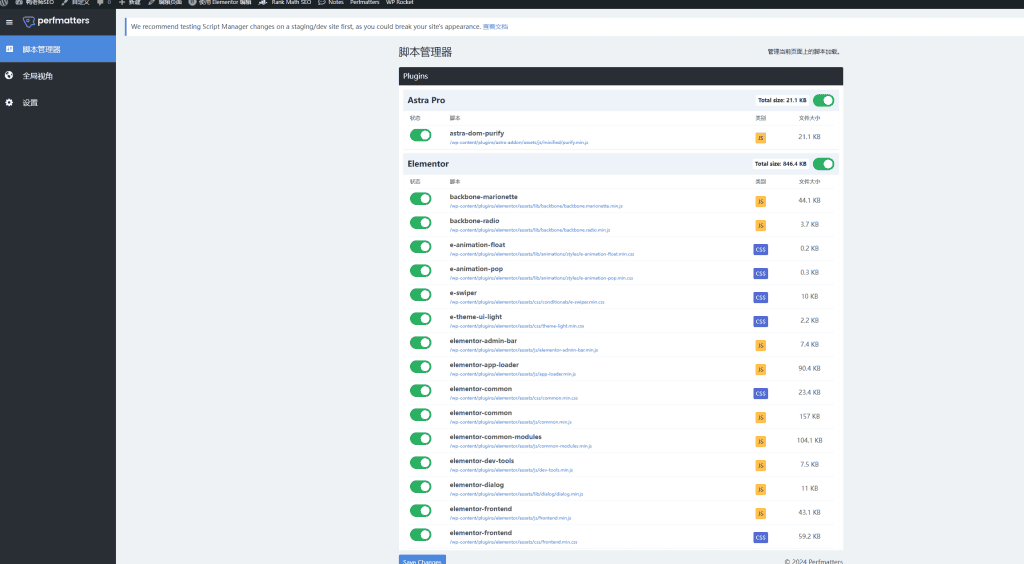
Task: Switch off elementor-dev-tools toggle
Action: coord(421,463)
